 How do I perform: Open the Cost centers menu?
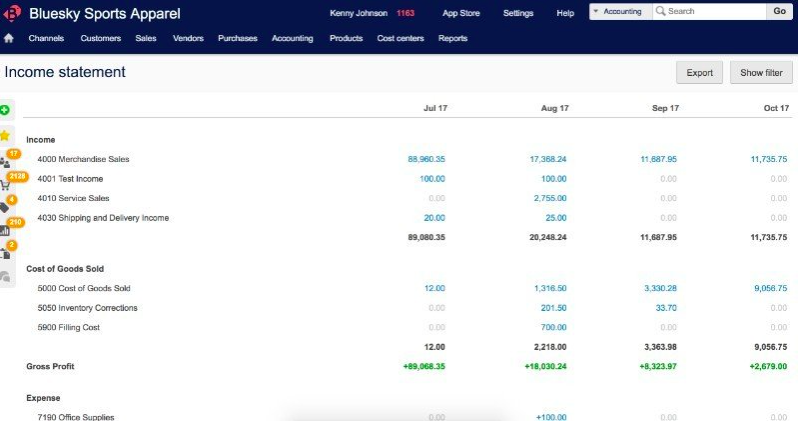tap(400, 38)
